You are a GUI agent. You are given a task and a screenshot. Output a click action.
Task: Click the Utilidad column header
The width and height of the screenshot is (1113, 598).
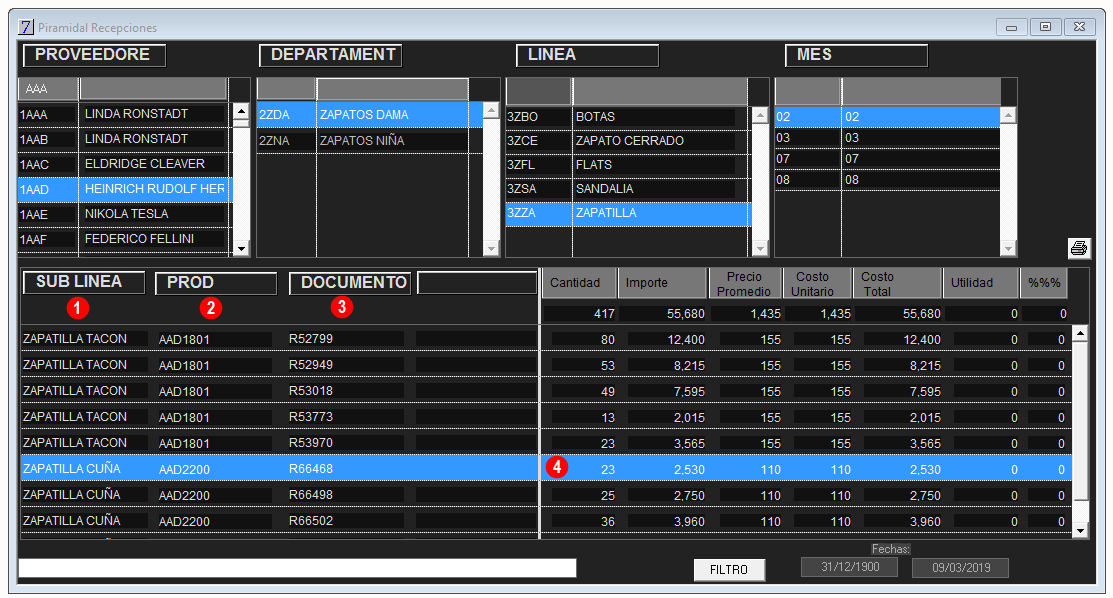(980, 283)
